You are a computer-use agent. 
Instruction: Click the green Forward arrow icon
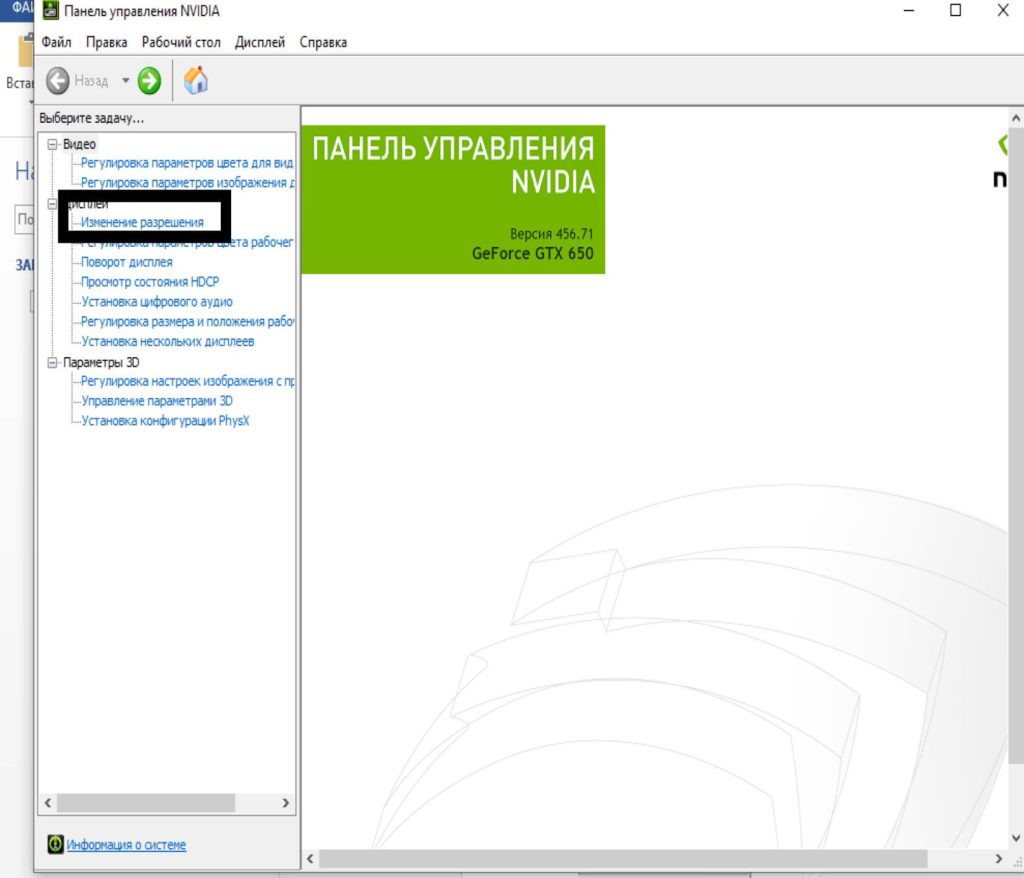pos(149,81)
